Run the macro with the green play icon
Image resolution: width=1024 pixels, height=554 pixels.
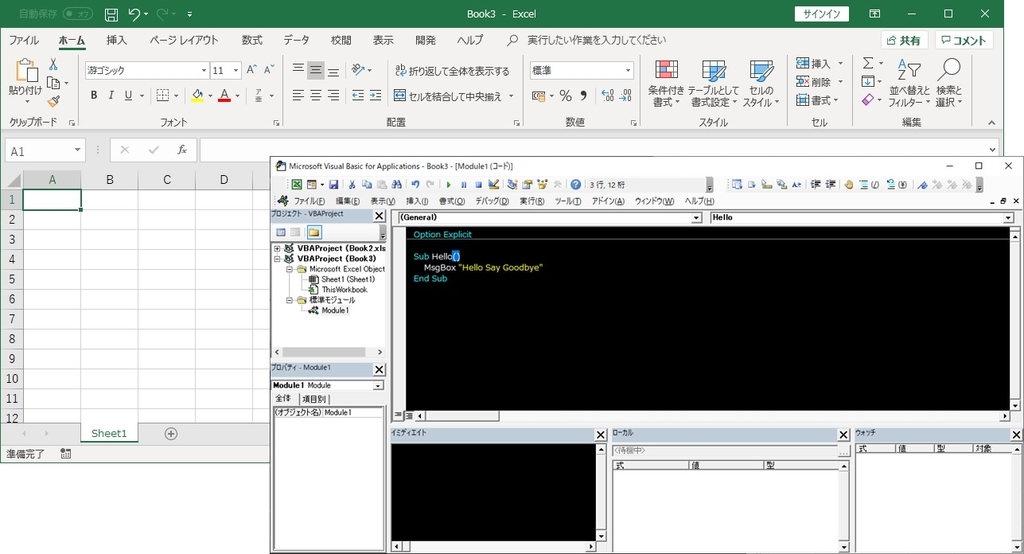click(449, 185)
